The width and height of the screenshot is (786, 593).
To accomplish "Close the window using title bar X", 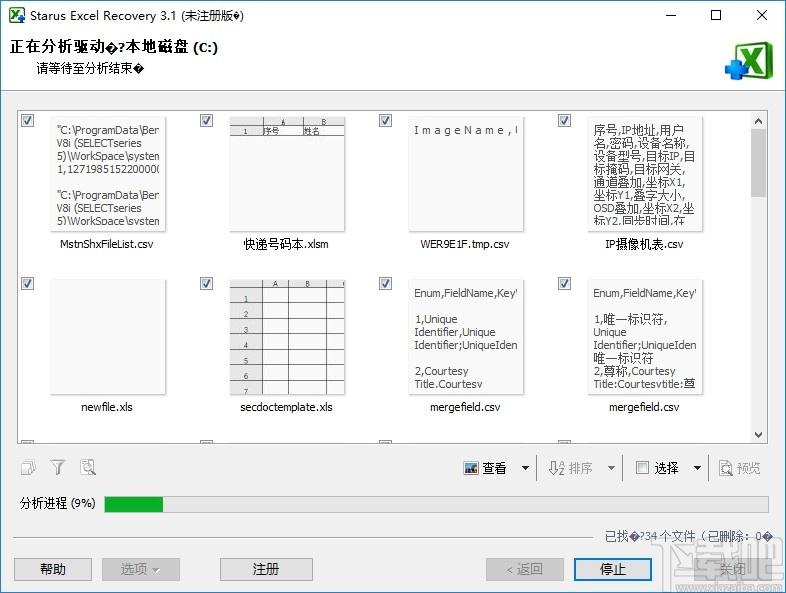I will point(762,16).
